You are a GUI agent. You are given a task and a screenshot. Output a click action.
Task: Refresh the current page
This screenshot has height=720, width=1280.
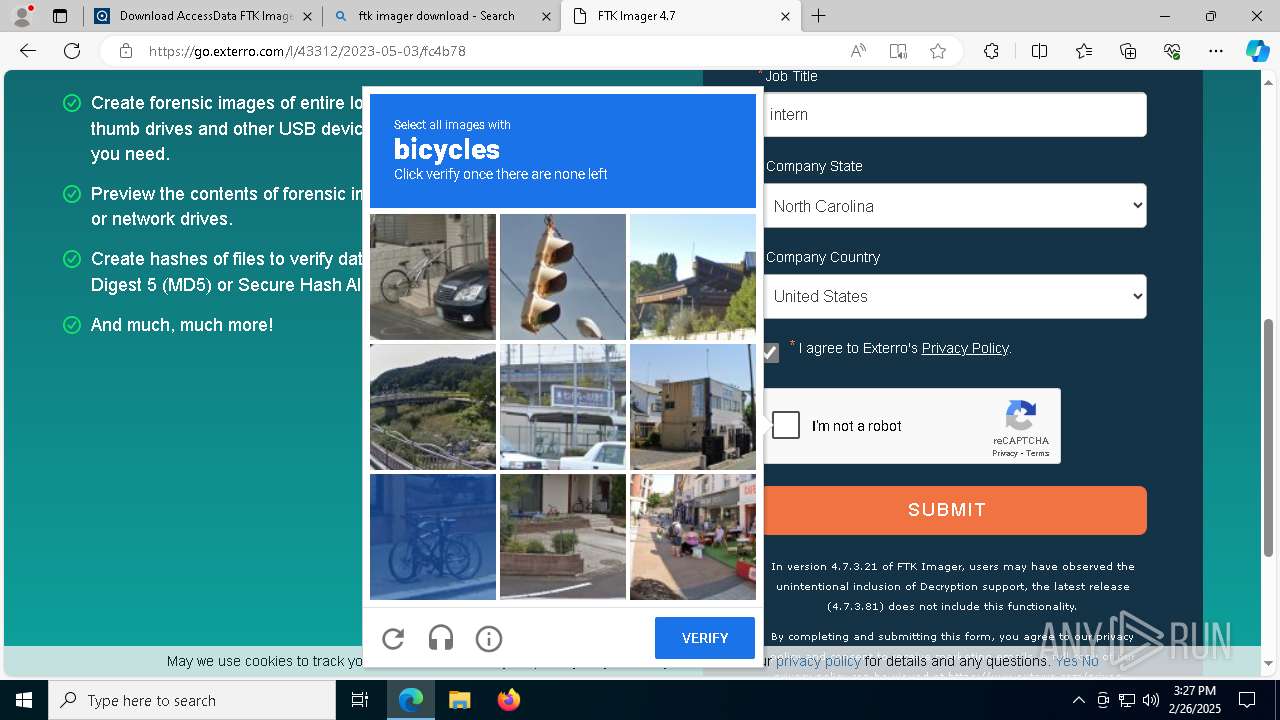(72, 51)
